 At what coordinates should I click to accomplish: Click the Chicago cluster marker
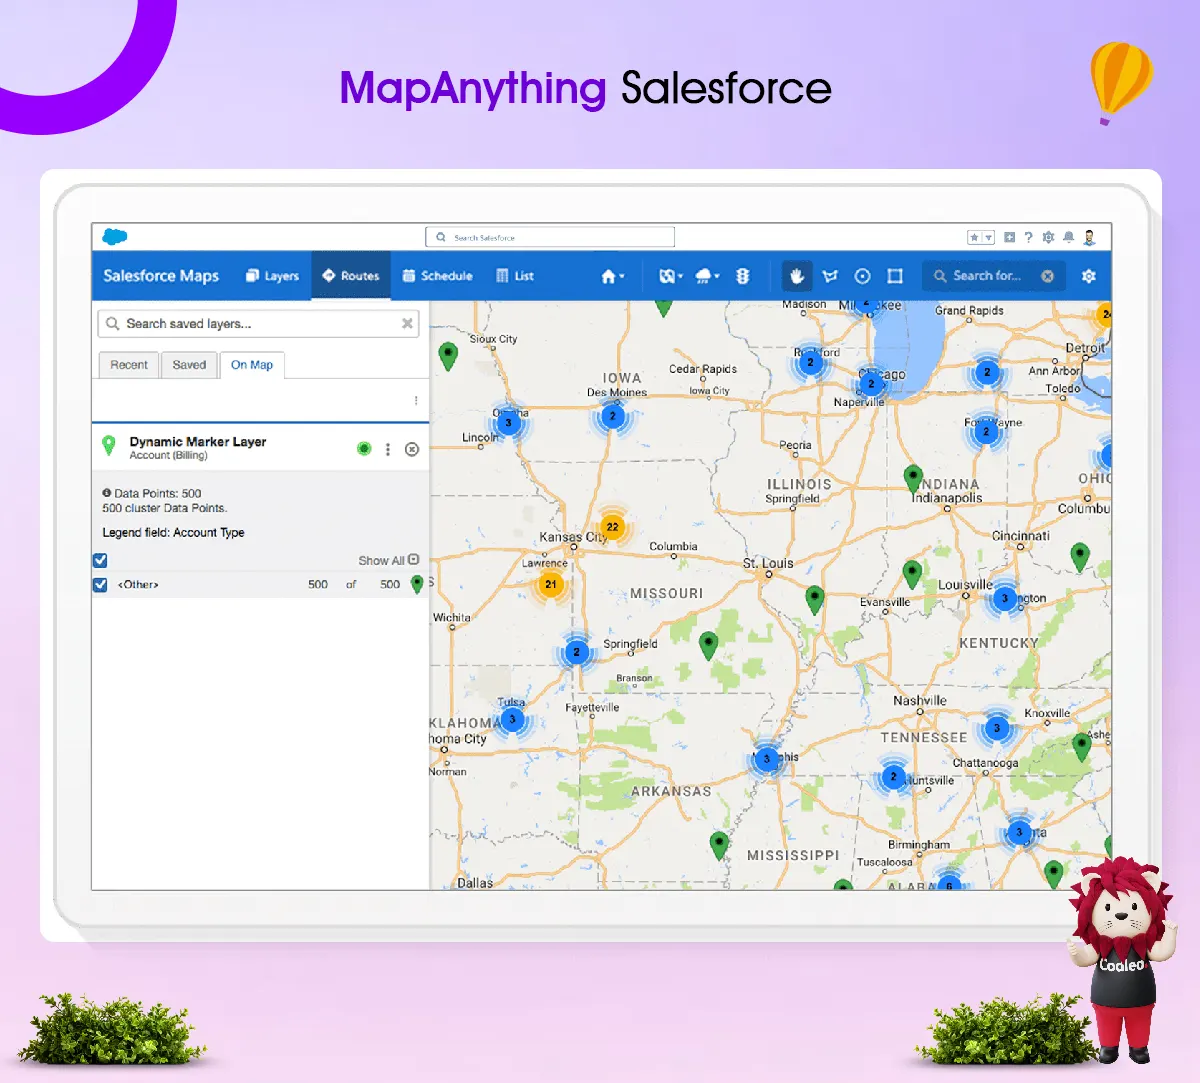[871, 383]
